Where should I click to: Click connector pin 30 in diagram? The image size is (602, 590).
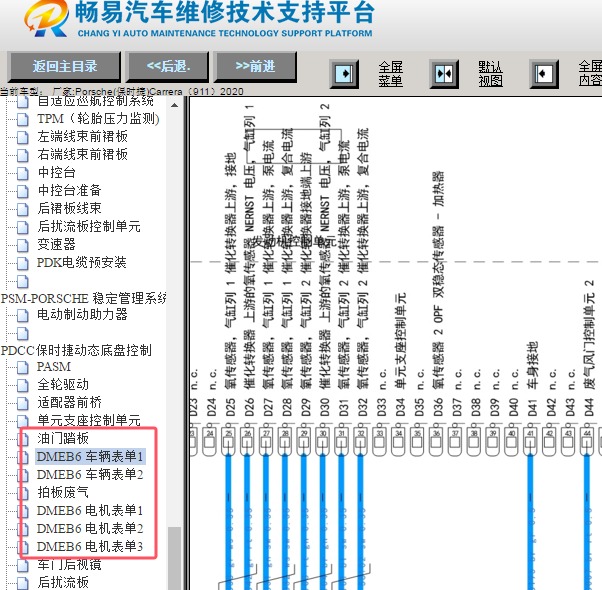tap(323, 440)
